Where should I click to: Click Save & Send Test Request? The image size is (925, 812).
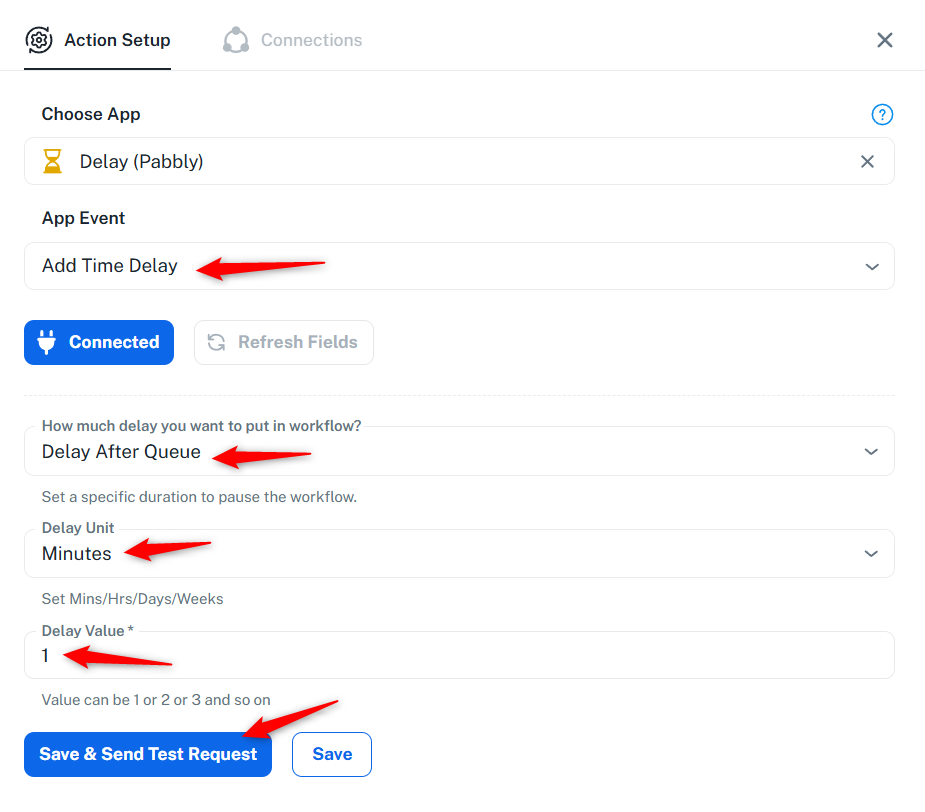[148, 754]
